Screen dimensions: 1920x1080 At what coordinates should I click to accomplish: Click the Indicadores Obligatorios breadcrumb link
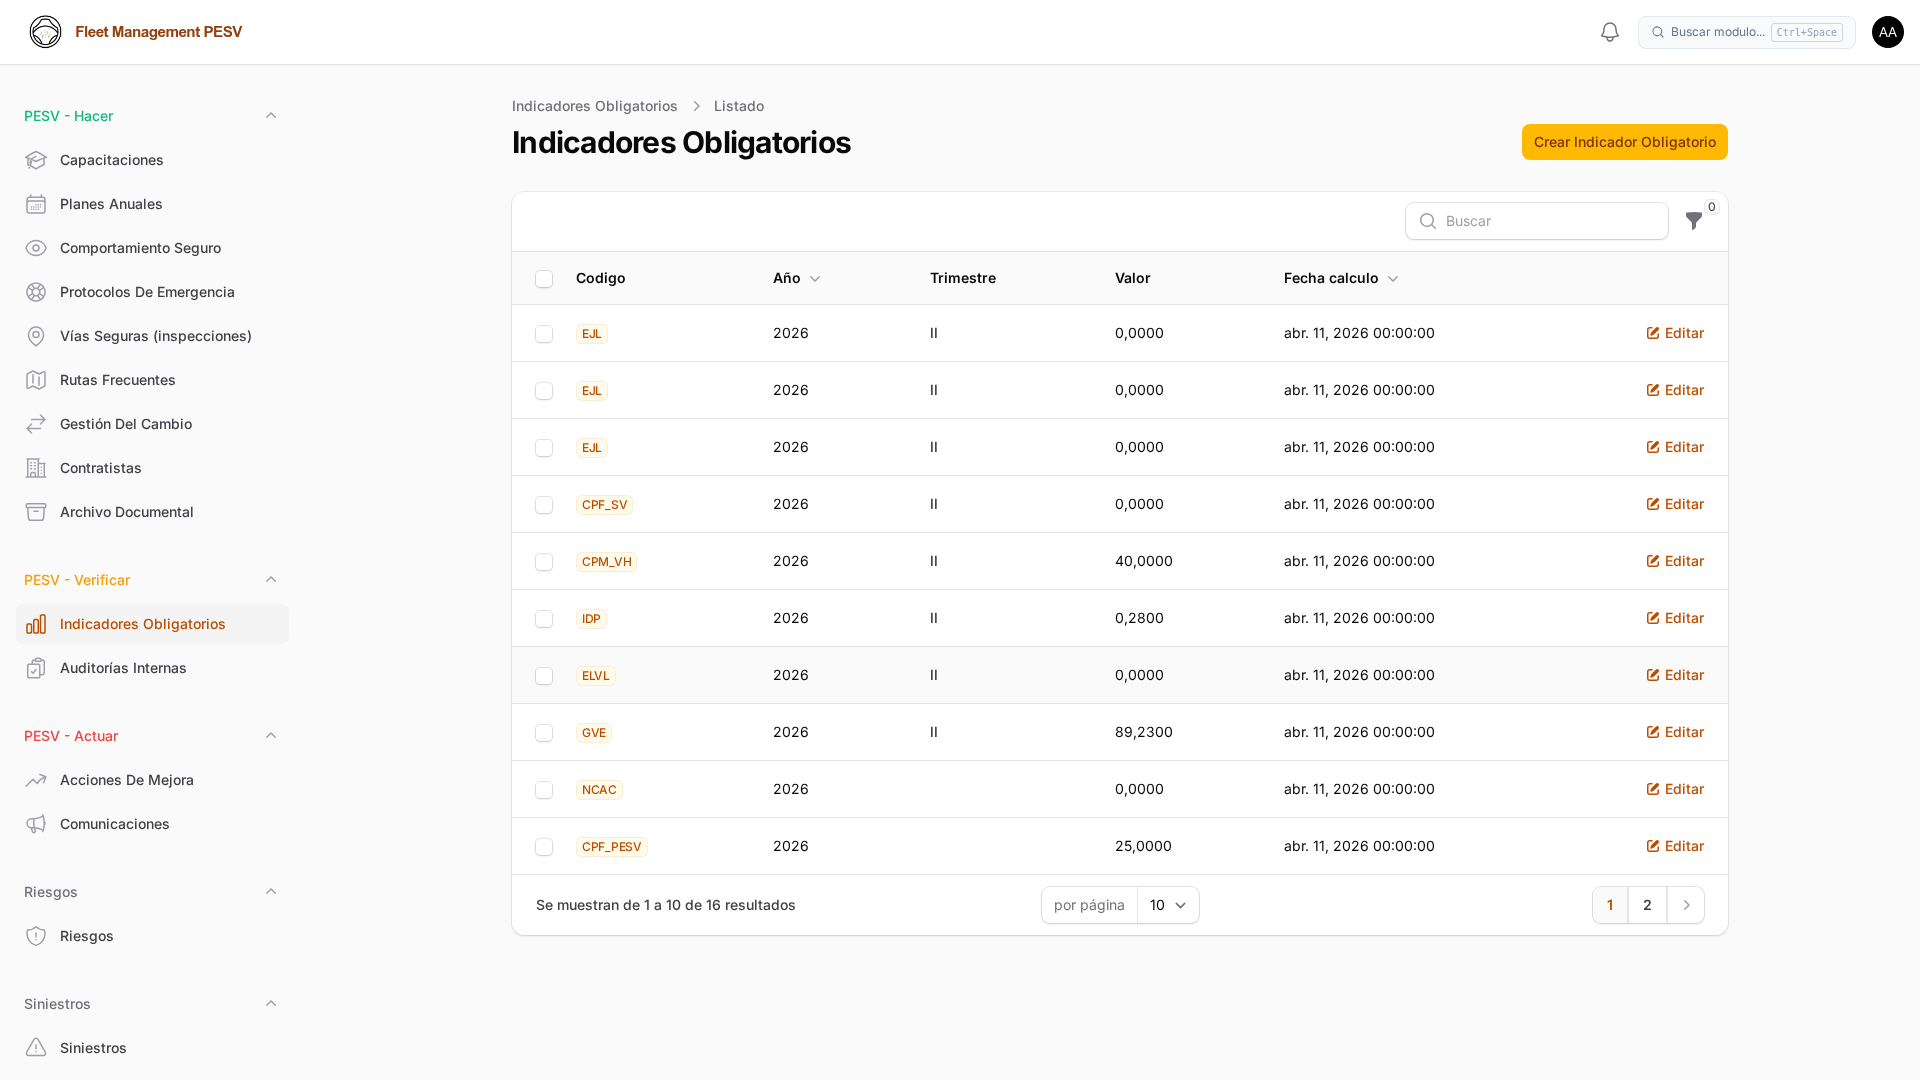[594, 106]
